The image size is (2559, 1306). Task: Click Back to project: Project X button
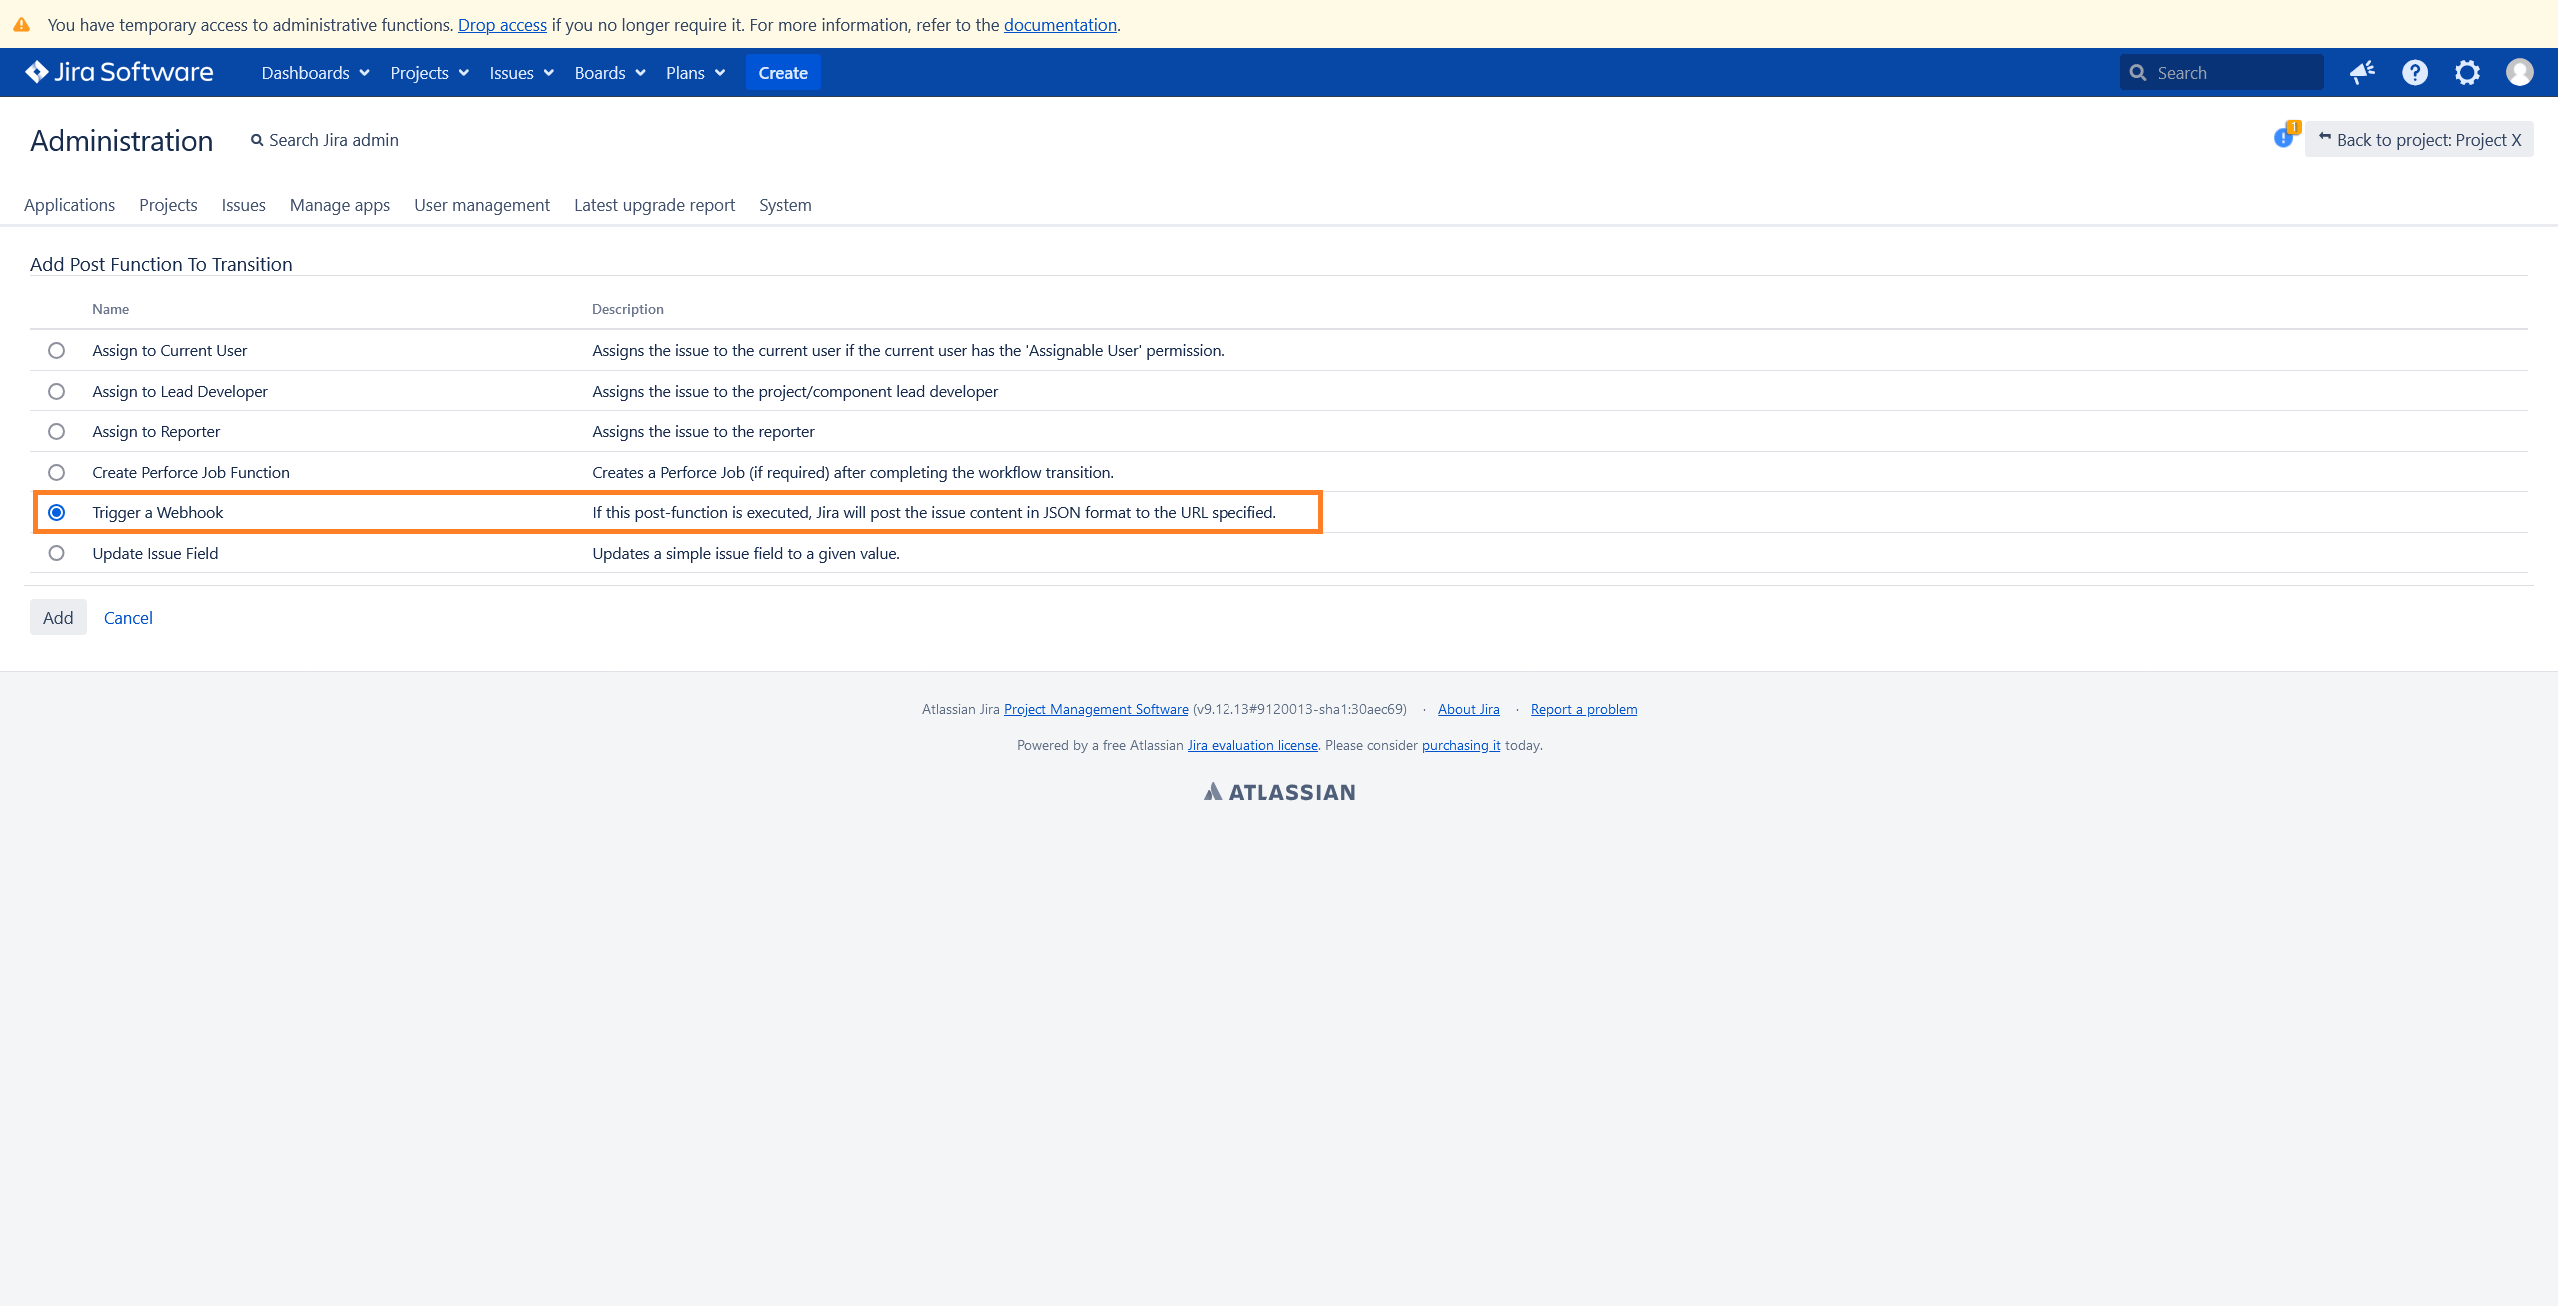[x=2419, y=140]
